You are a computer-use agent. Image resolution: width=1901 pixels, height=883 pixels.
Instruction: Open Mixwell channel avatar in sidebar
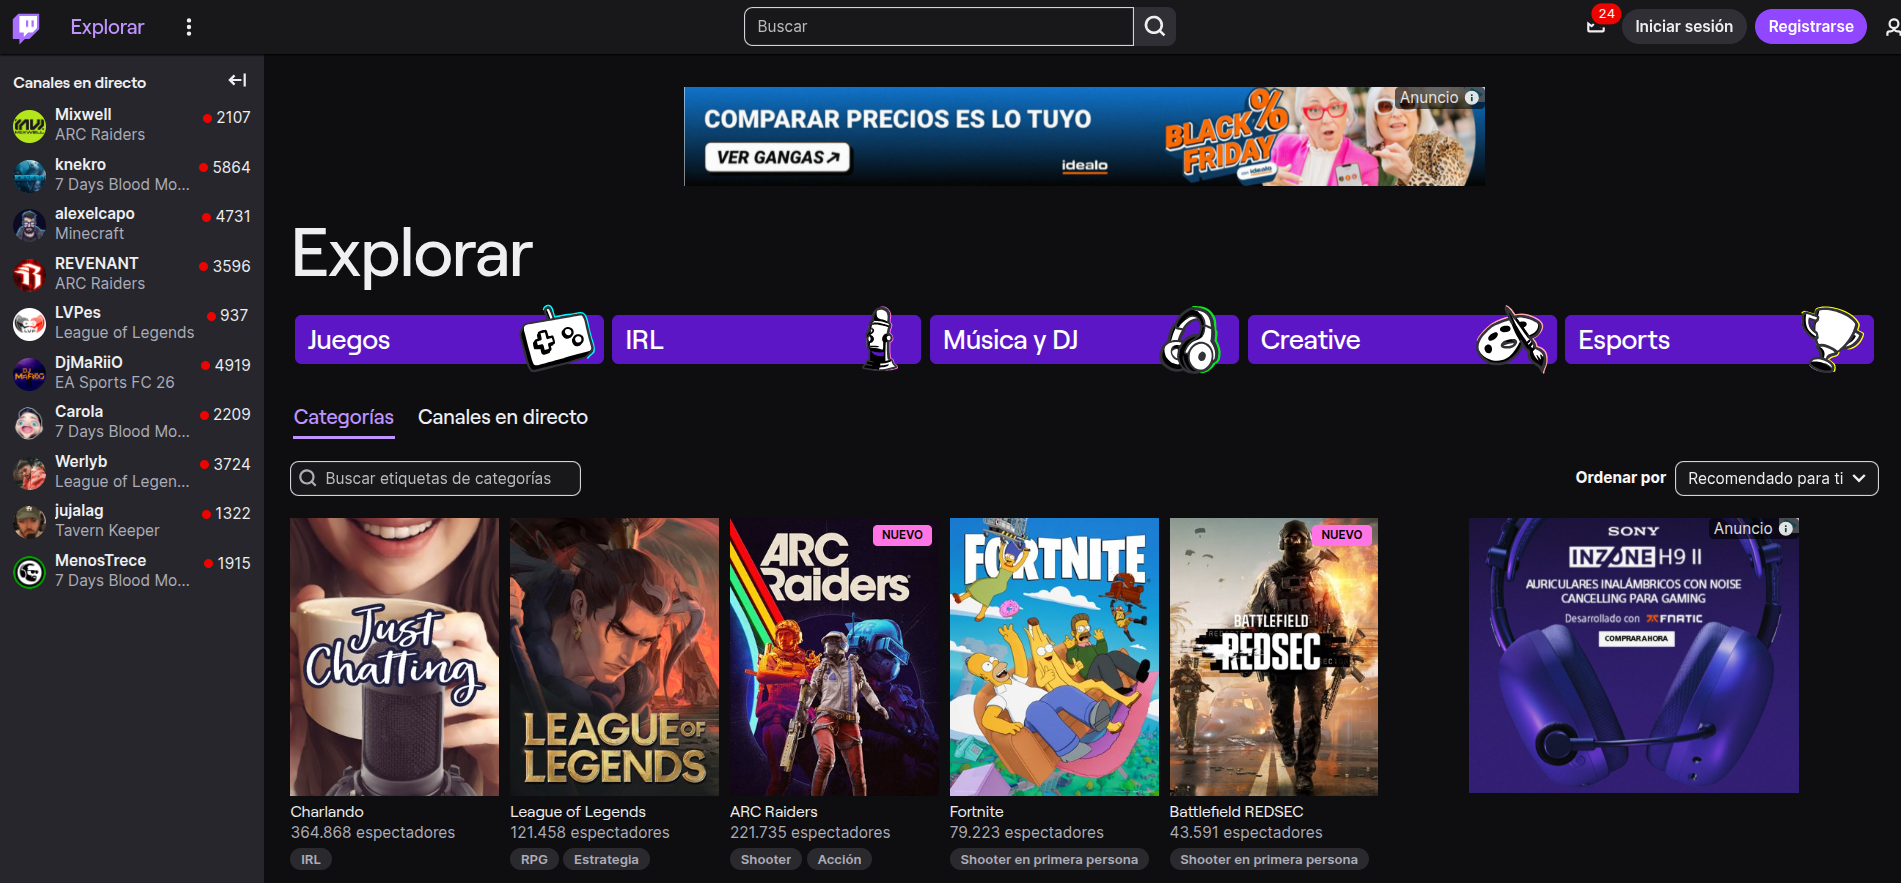[29, 125]
